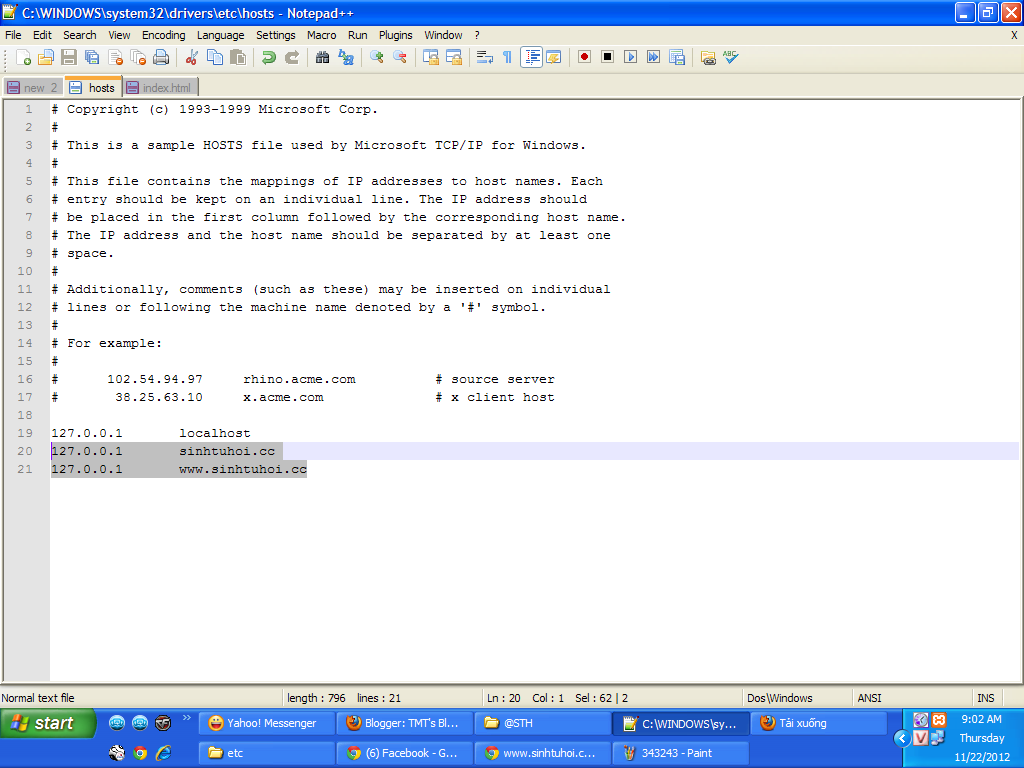Image resolution: width=1024 pixels, height=768 pixels.
Task: Close current document with menu bar X
Action: click(1014, 35)
